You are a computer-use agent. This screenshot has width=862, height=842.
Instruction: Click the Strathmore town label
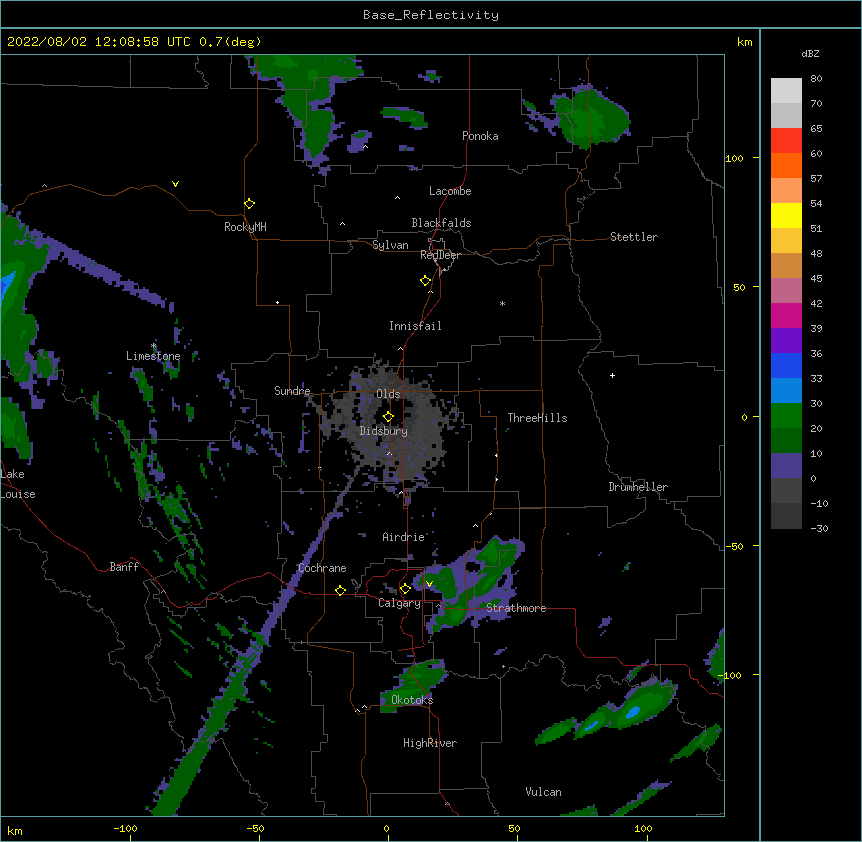[516, 608]
